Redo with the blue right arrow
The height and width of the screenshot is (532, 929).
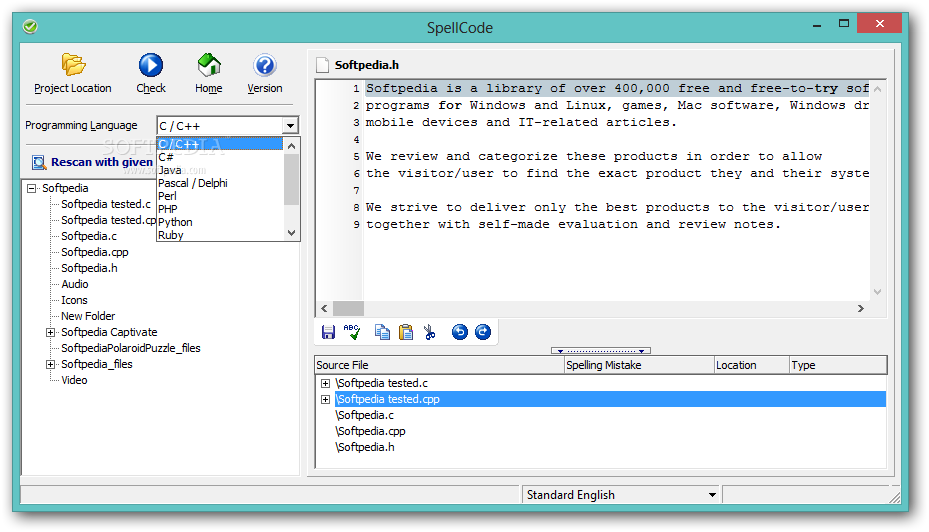tap(483, 332)
